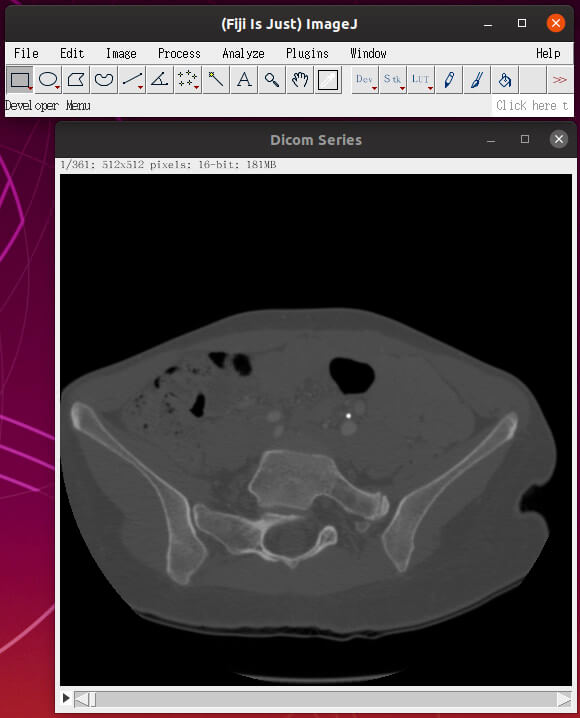
Task: Open the Analyze menu
Action: click(x=243, y=54)
